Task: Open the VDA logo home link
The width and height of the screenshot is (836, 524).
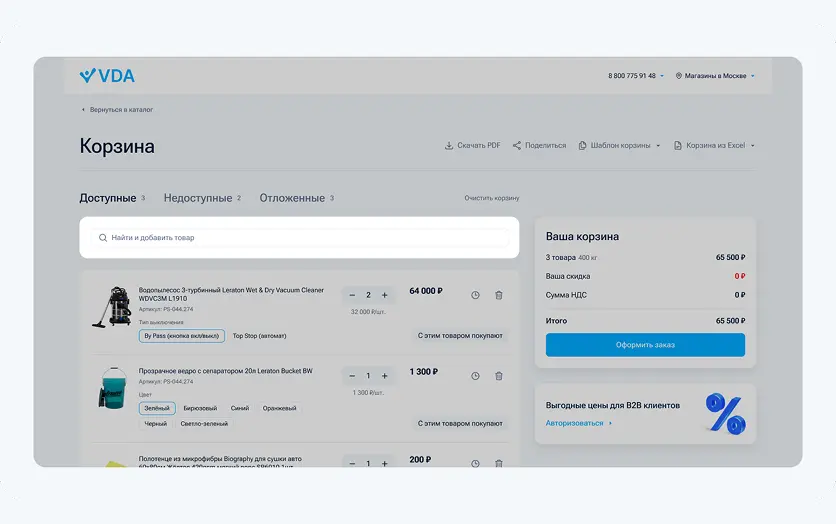Action: (x=107, y=76)
